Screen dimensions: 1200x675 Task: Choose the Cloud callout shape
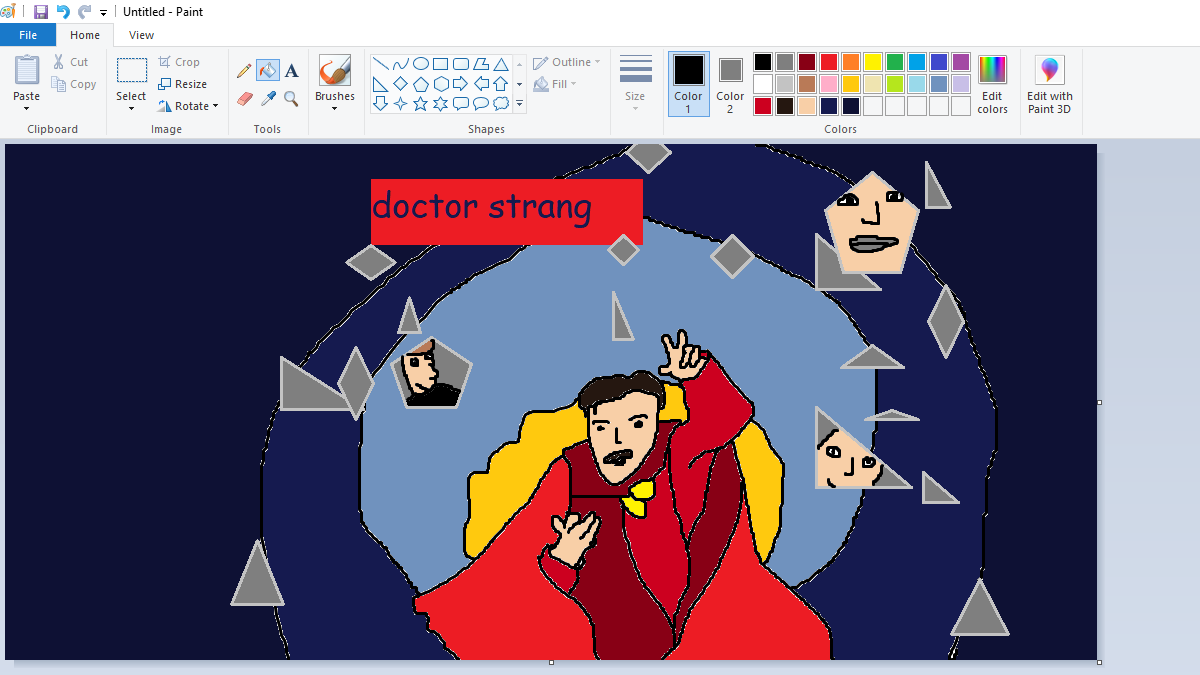501,103
